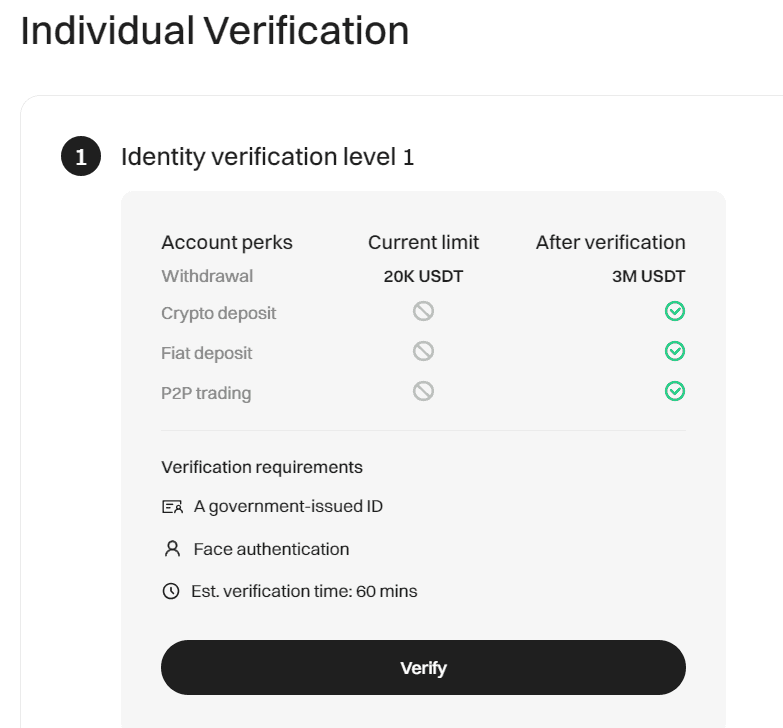Screen dimensions: 783x728
Task: Click the After verification column header
Action: (x=610, y=242)
